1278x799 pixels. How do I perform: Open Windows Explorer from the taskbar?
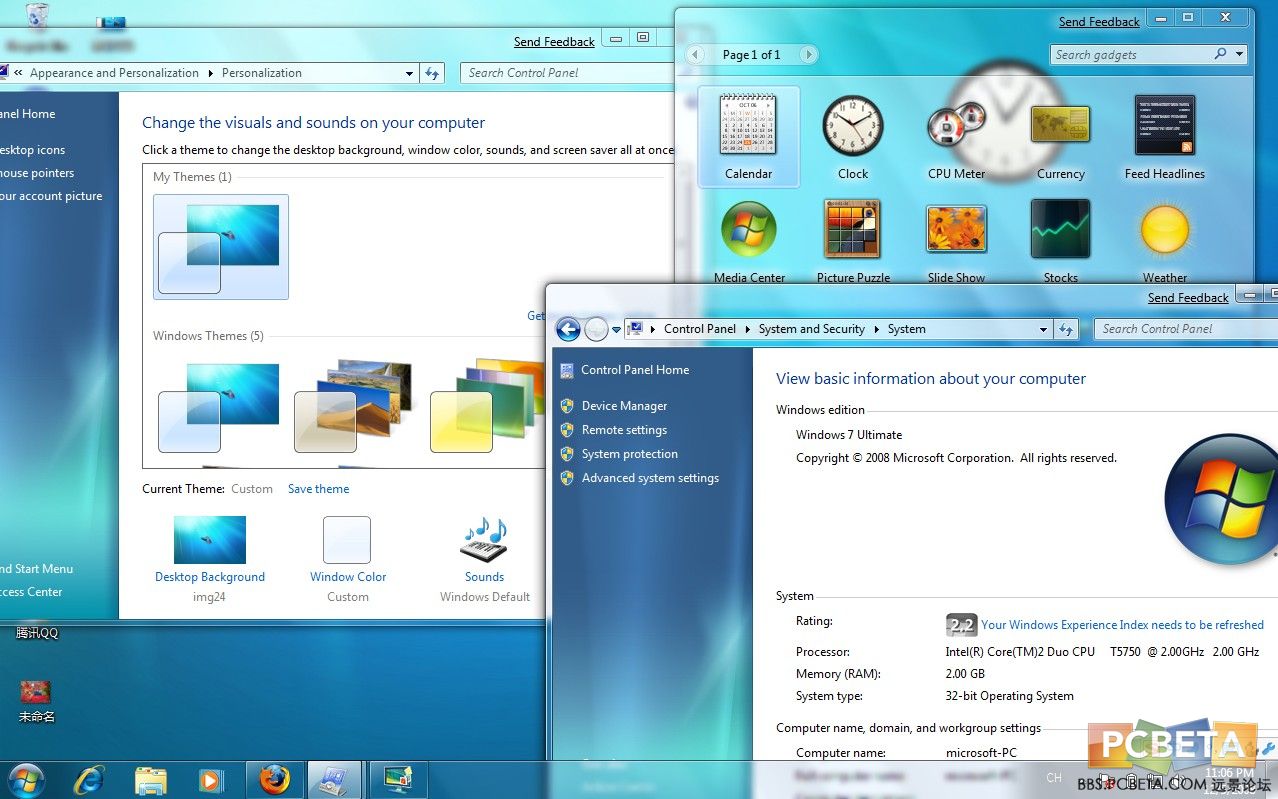[150, 780]
